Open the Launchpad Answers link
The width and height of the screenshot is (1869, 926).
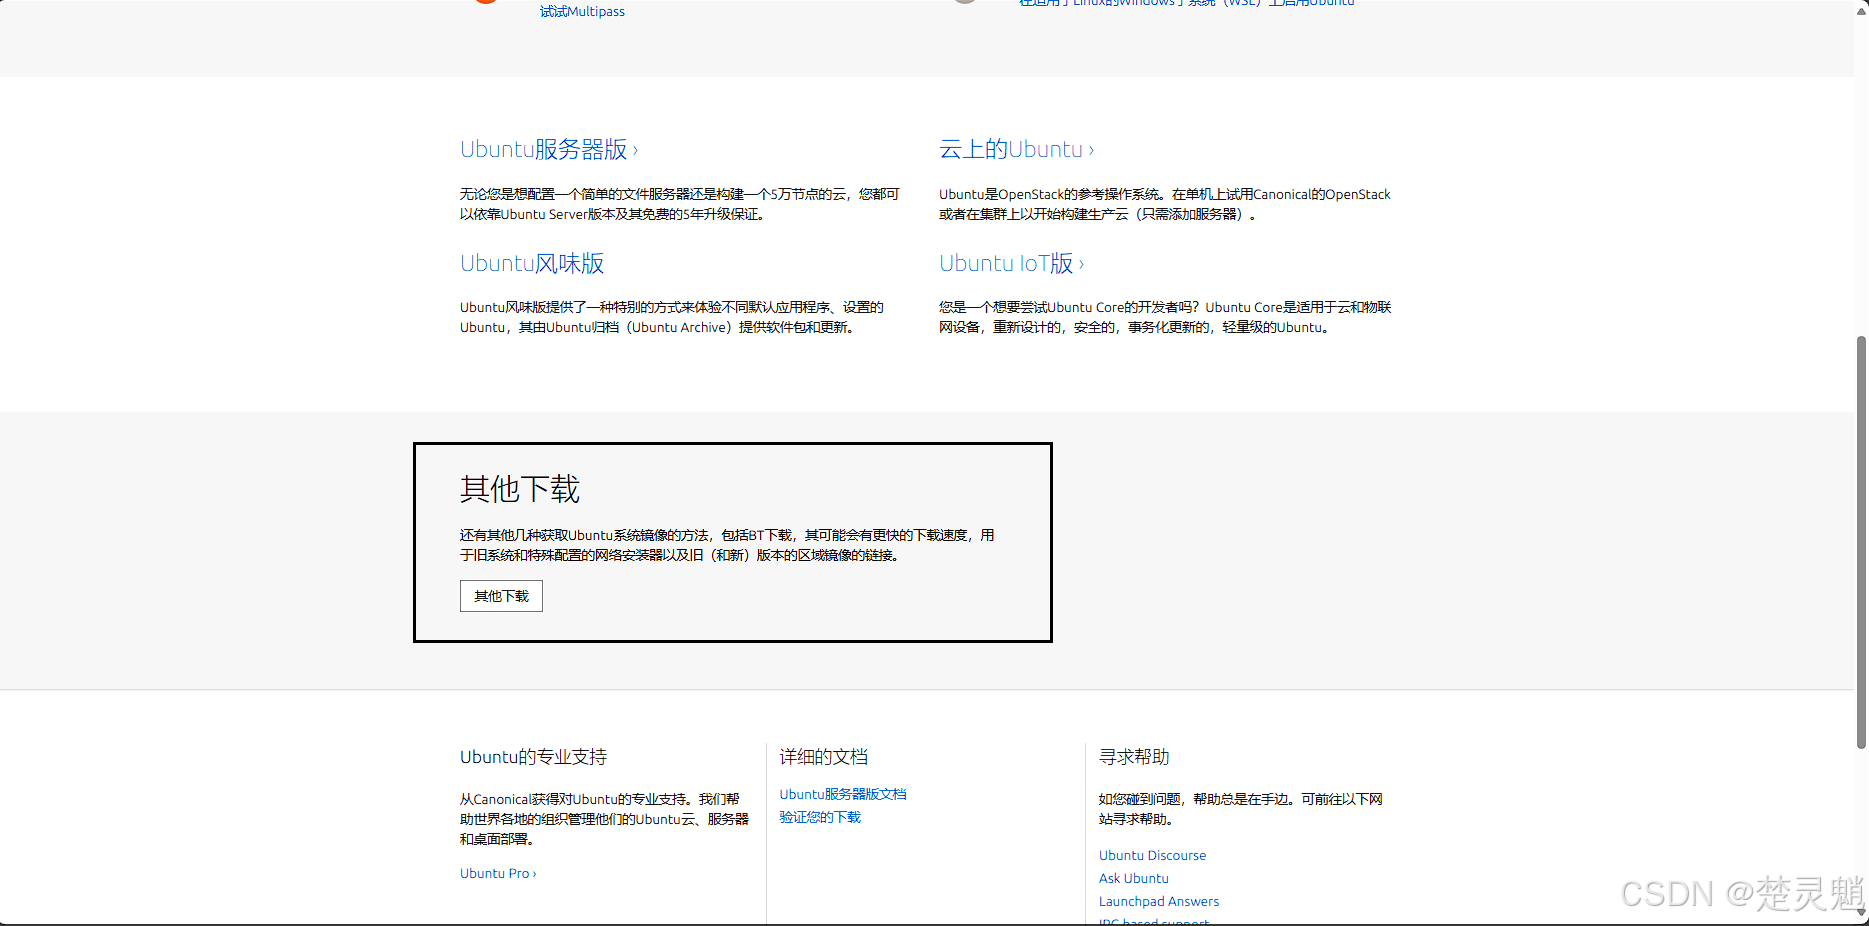(x=1159, y=901)
